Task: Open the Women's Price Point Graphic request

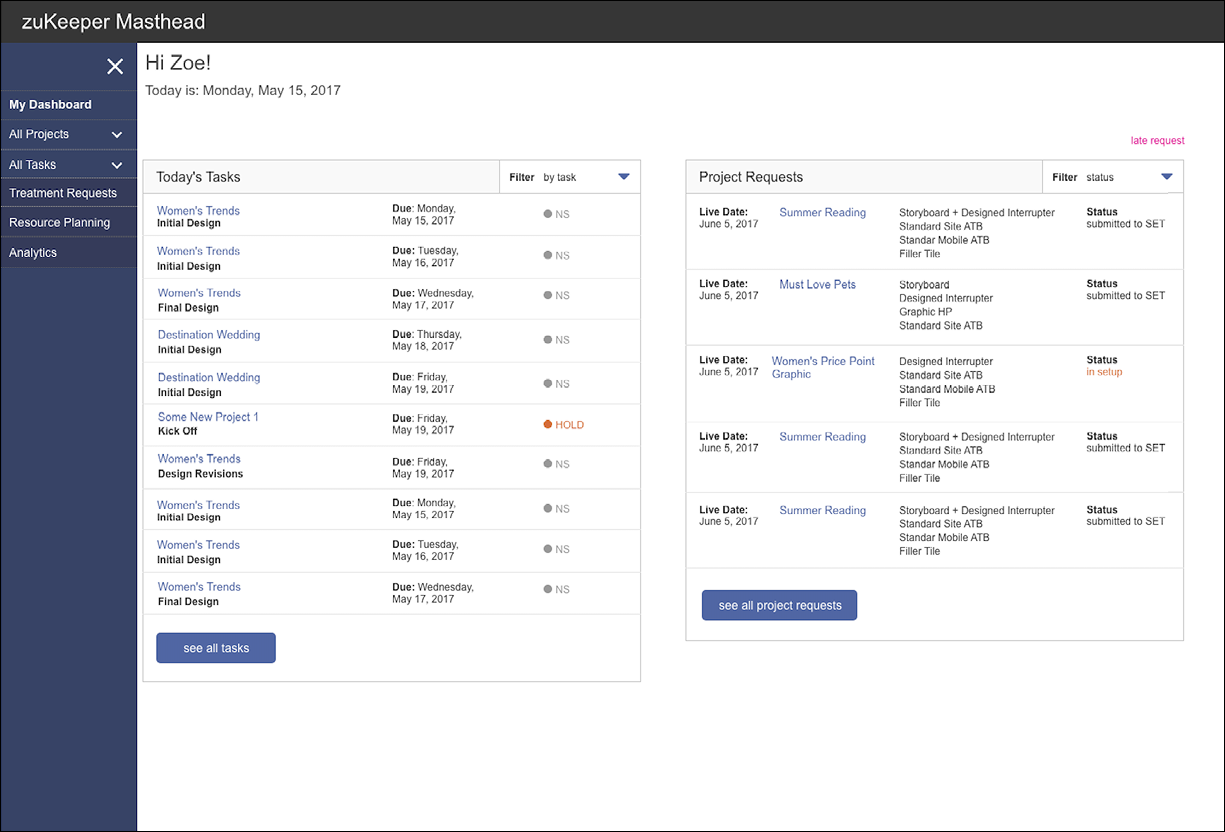Action: point(822,366)
